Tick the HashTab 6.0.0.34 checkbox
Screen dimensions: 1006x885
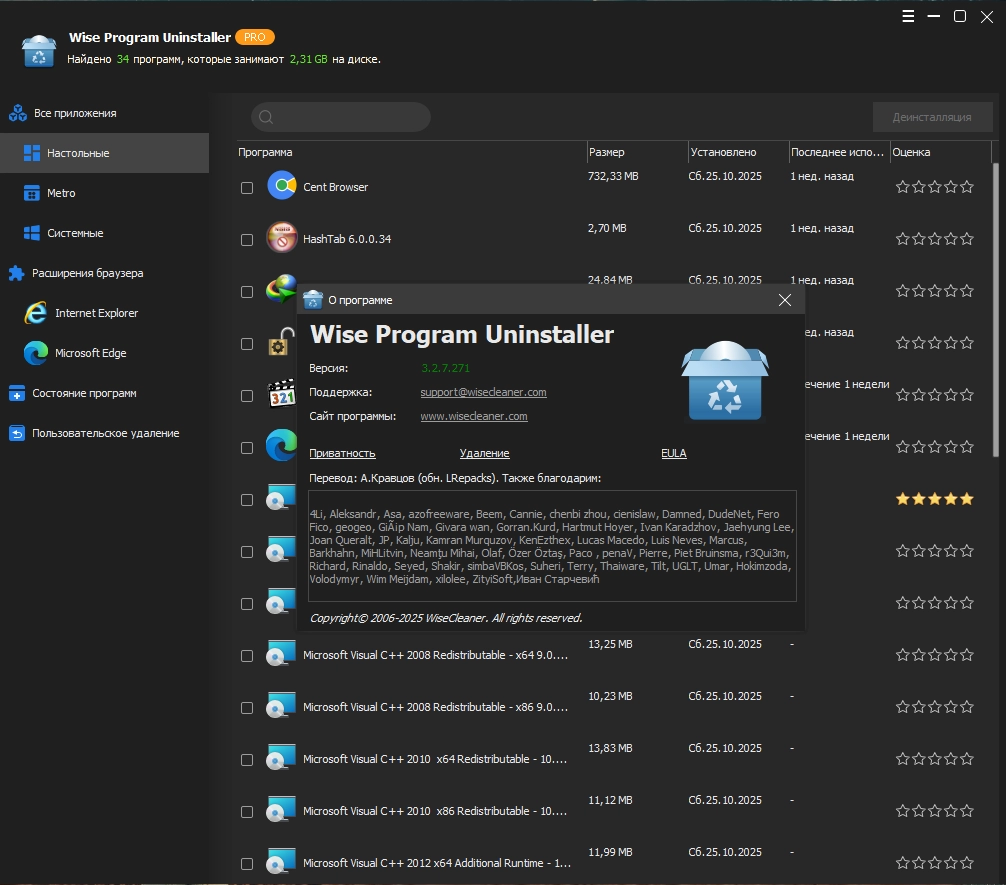247,240
